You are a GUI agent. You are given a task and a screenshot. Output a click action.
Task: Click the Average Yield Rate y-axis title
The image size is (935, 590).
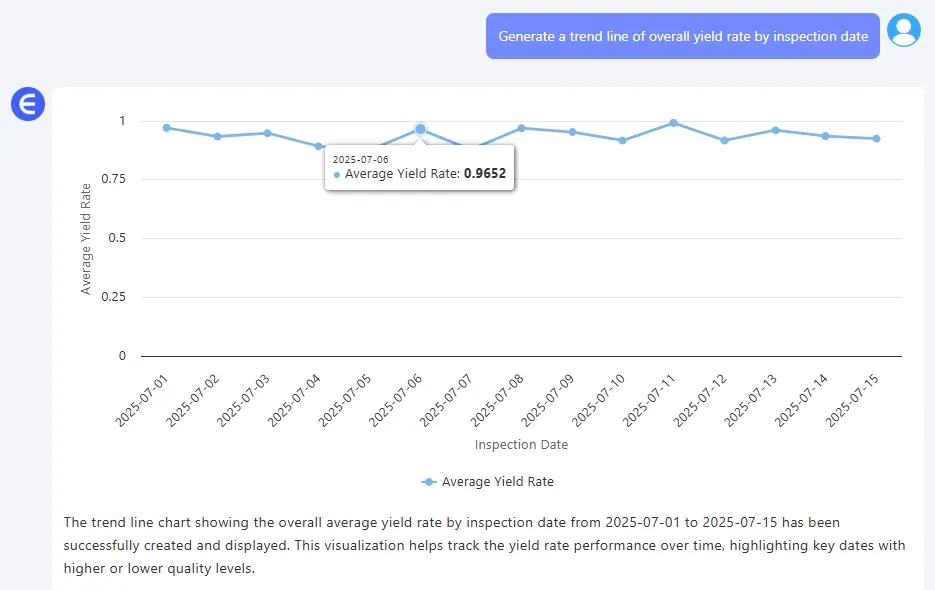click(86, 238)
